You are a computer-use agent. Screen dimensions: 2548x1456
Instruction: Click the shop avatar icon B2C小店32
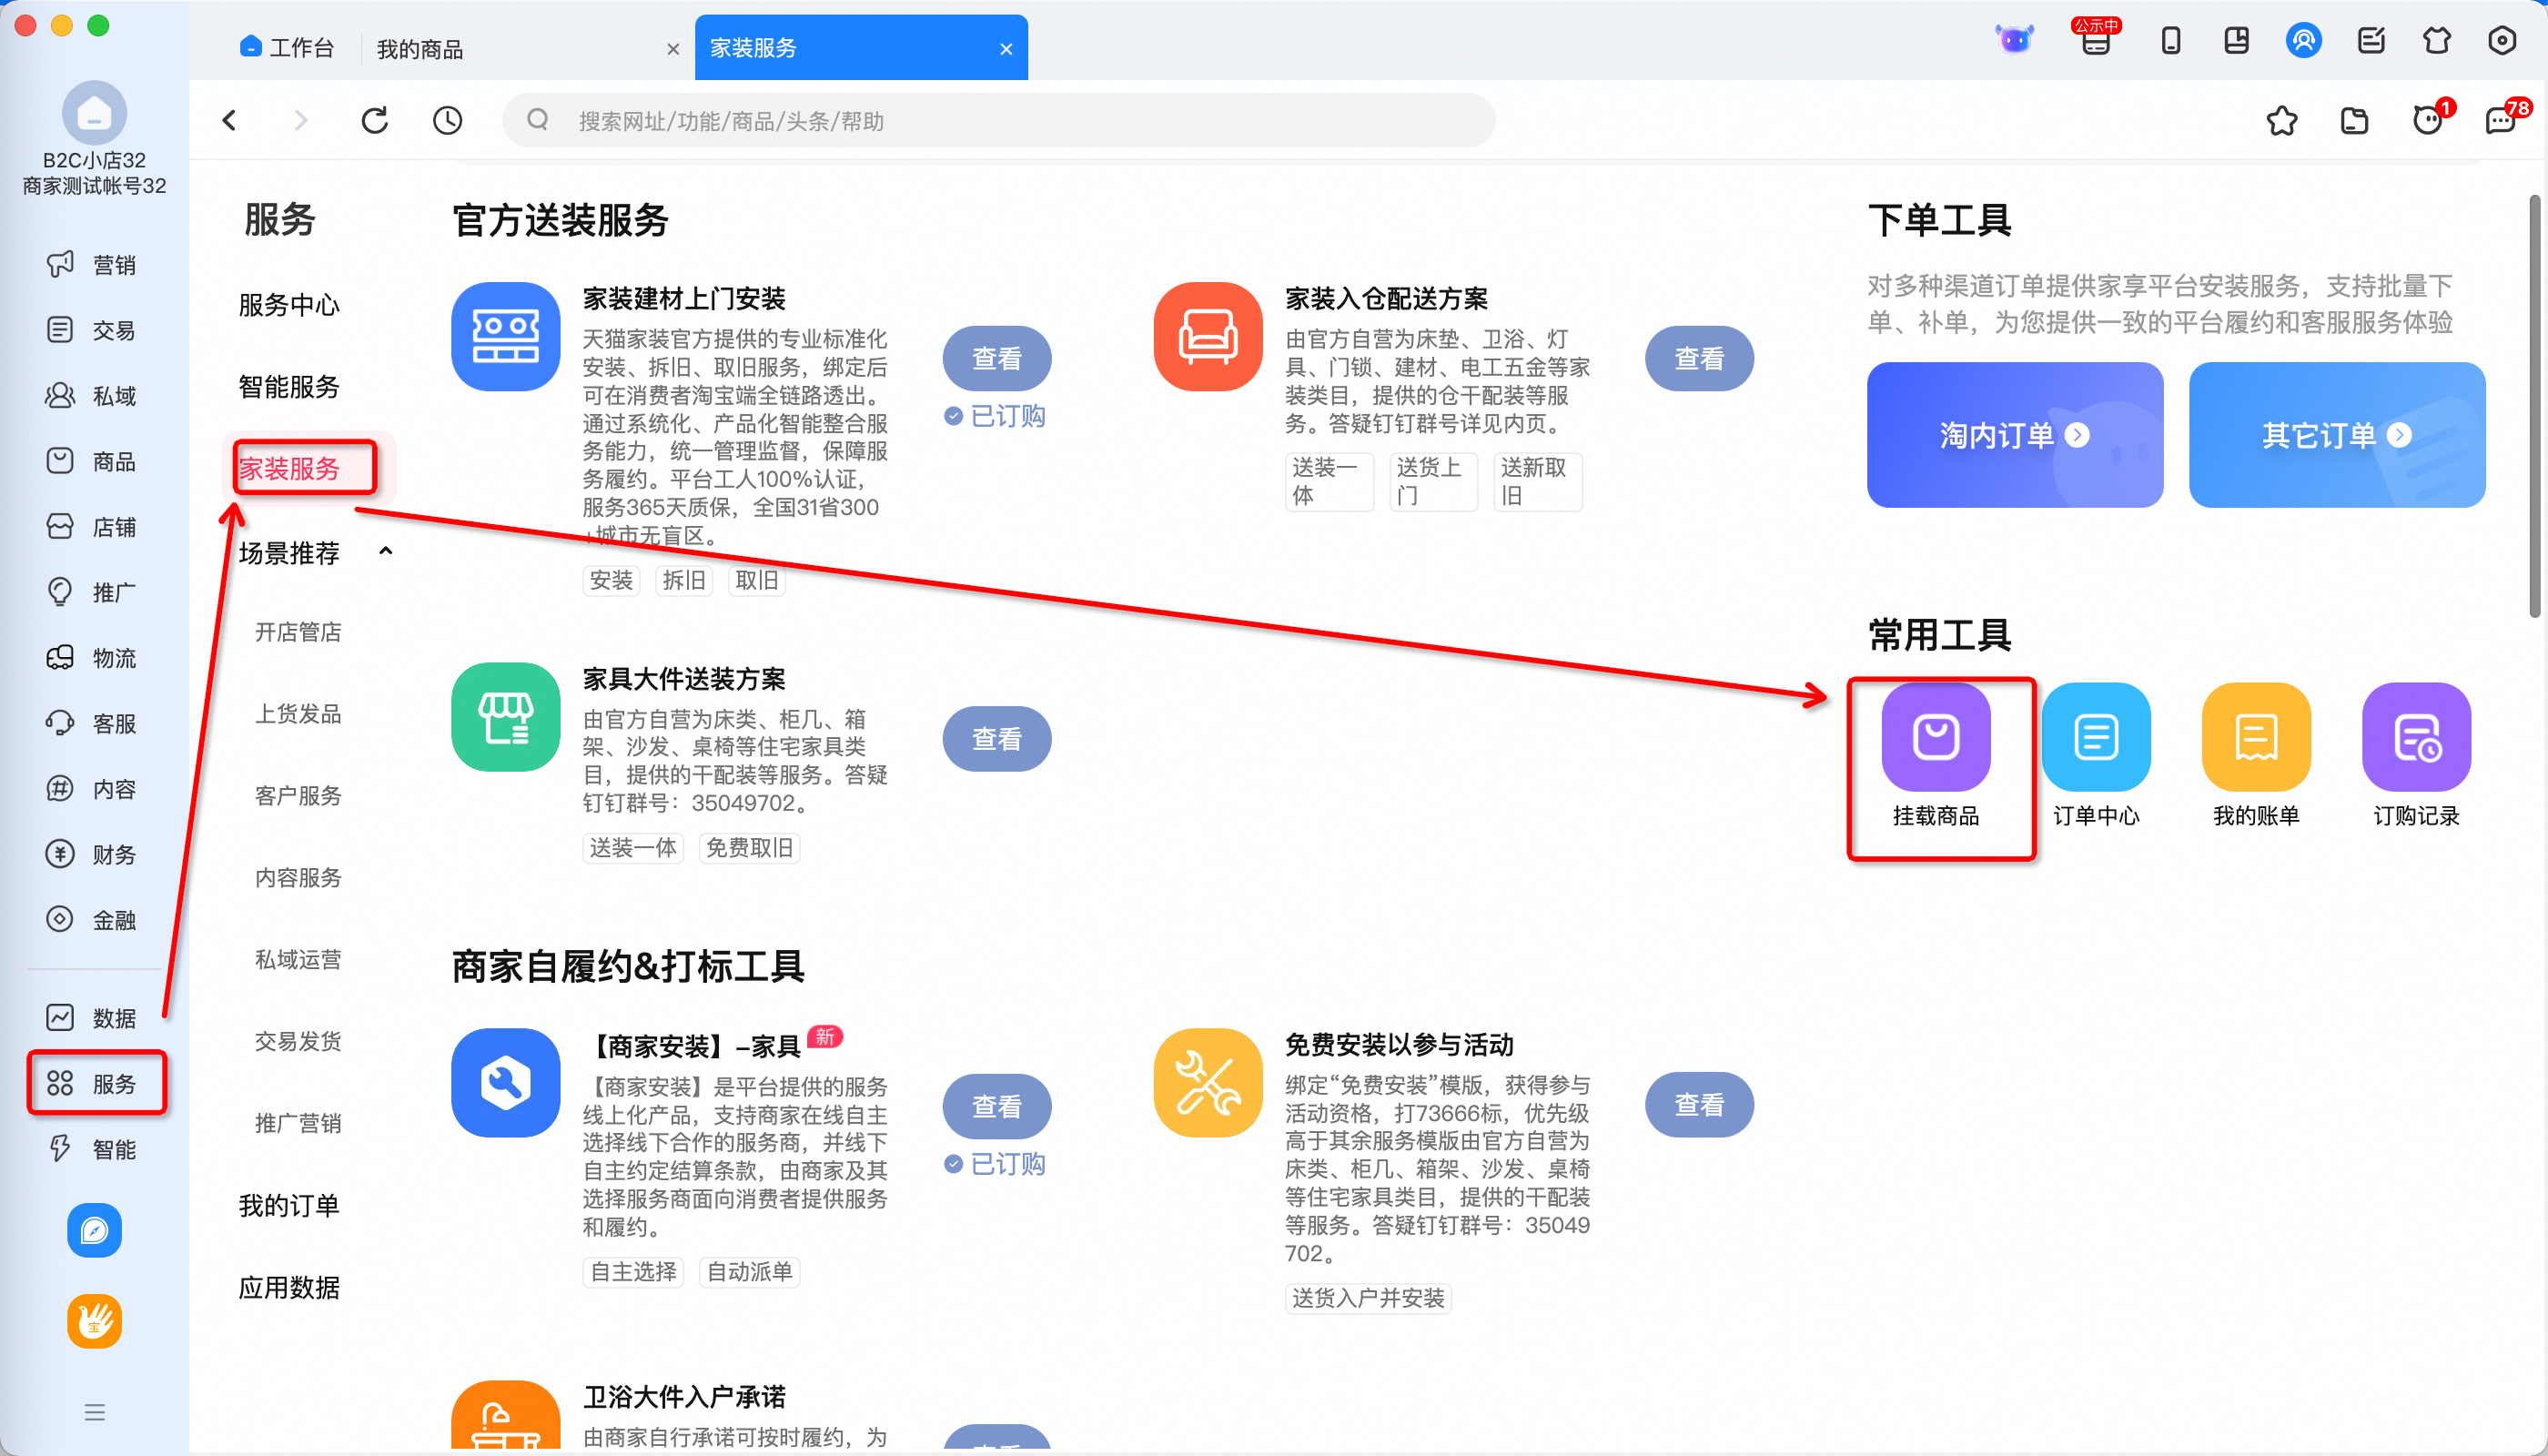[x=94, y=112]
